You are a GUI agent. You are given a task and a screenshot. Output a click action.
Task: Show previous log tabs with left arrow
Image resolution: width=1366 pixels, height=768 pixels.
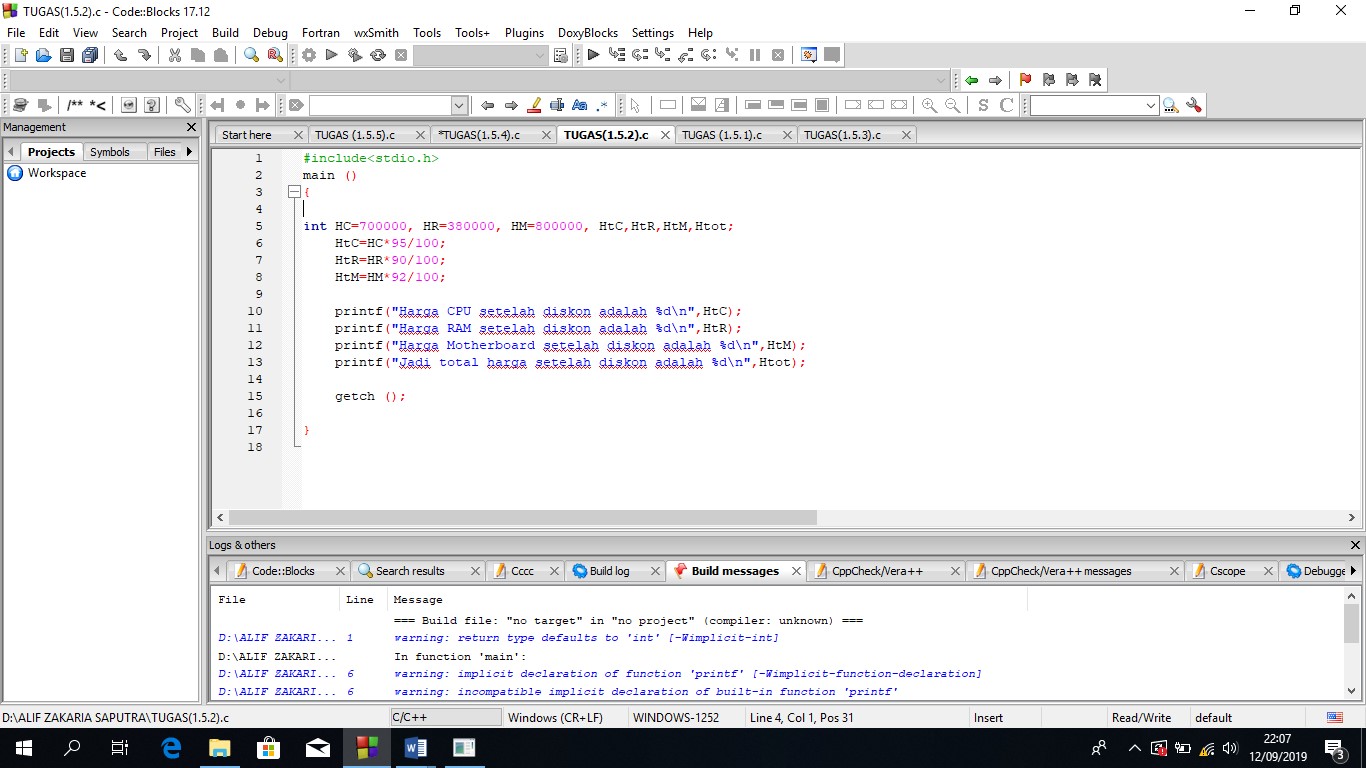pos(217,571)
